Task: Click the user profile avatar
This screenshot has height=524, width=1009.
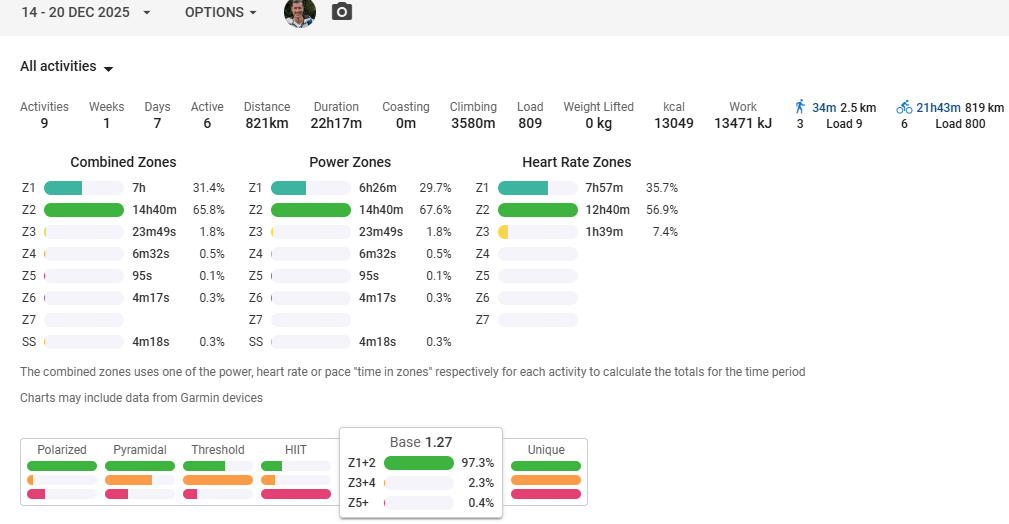Action: pos(300,12)
